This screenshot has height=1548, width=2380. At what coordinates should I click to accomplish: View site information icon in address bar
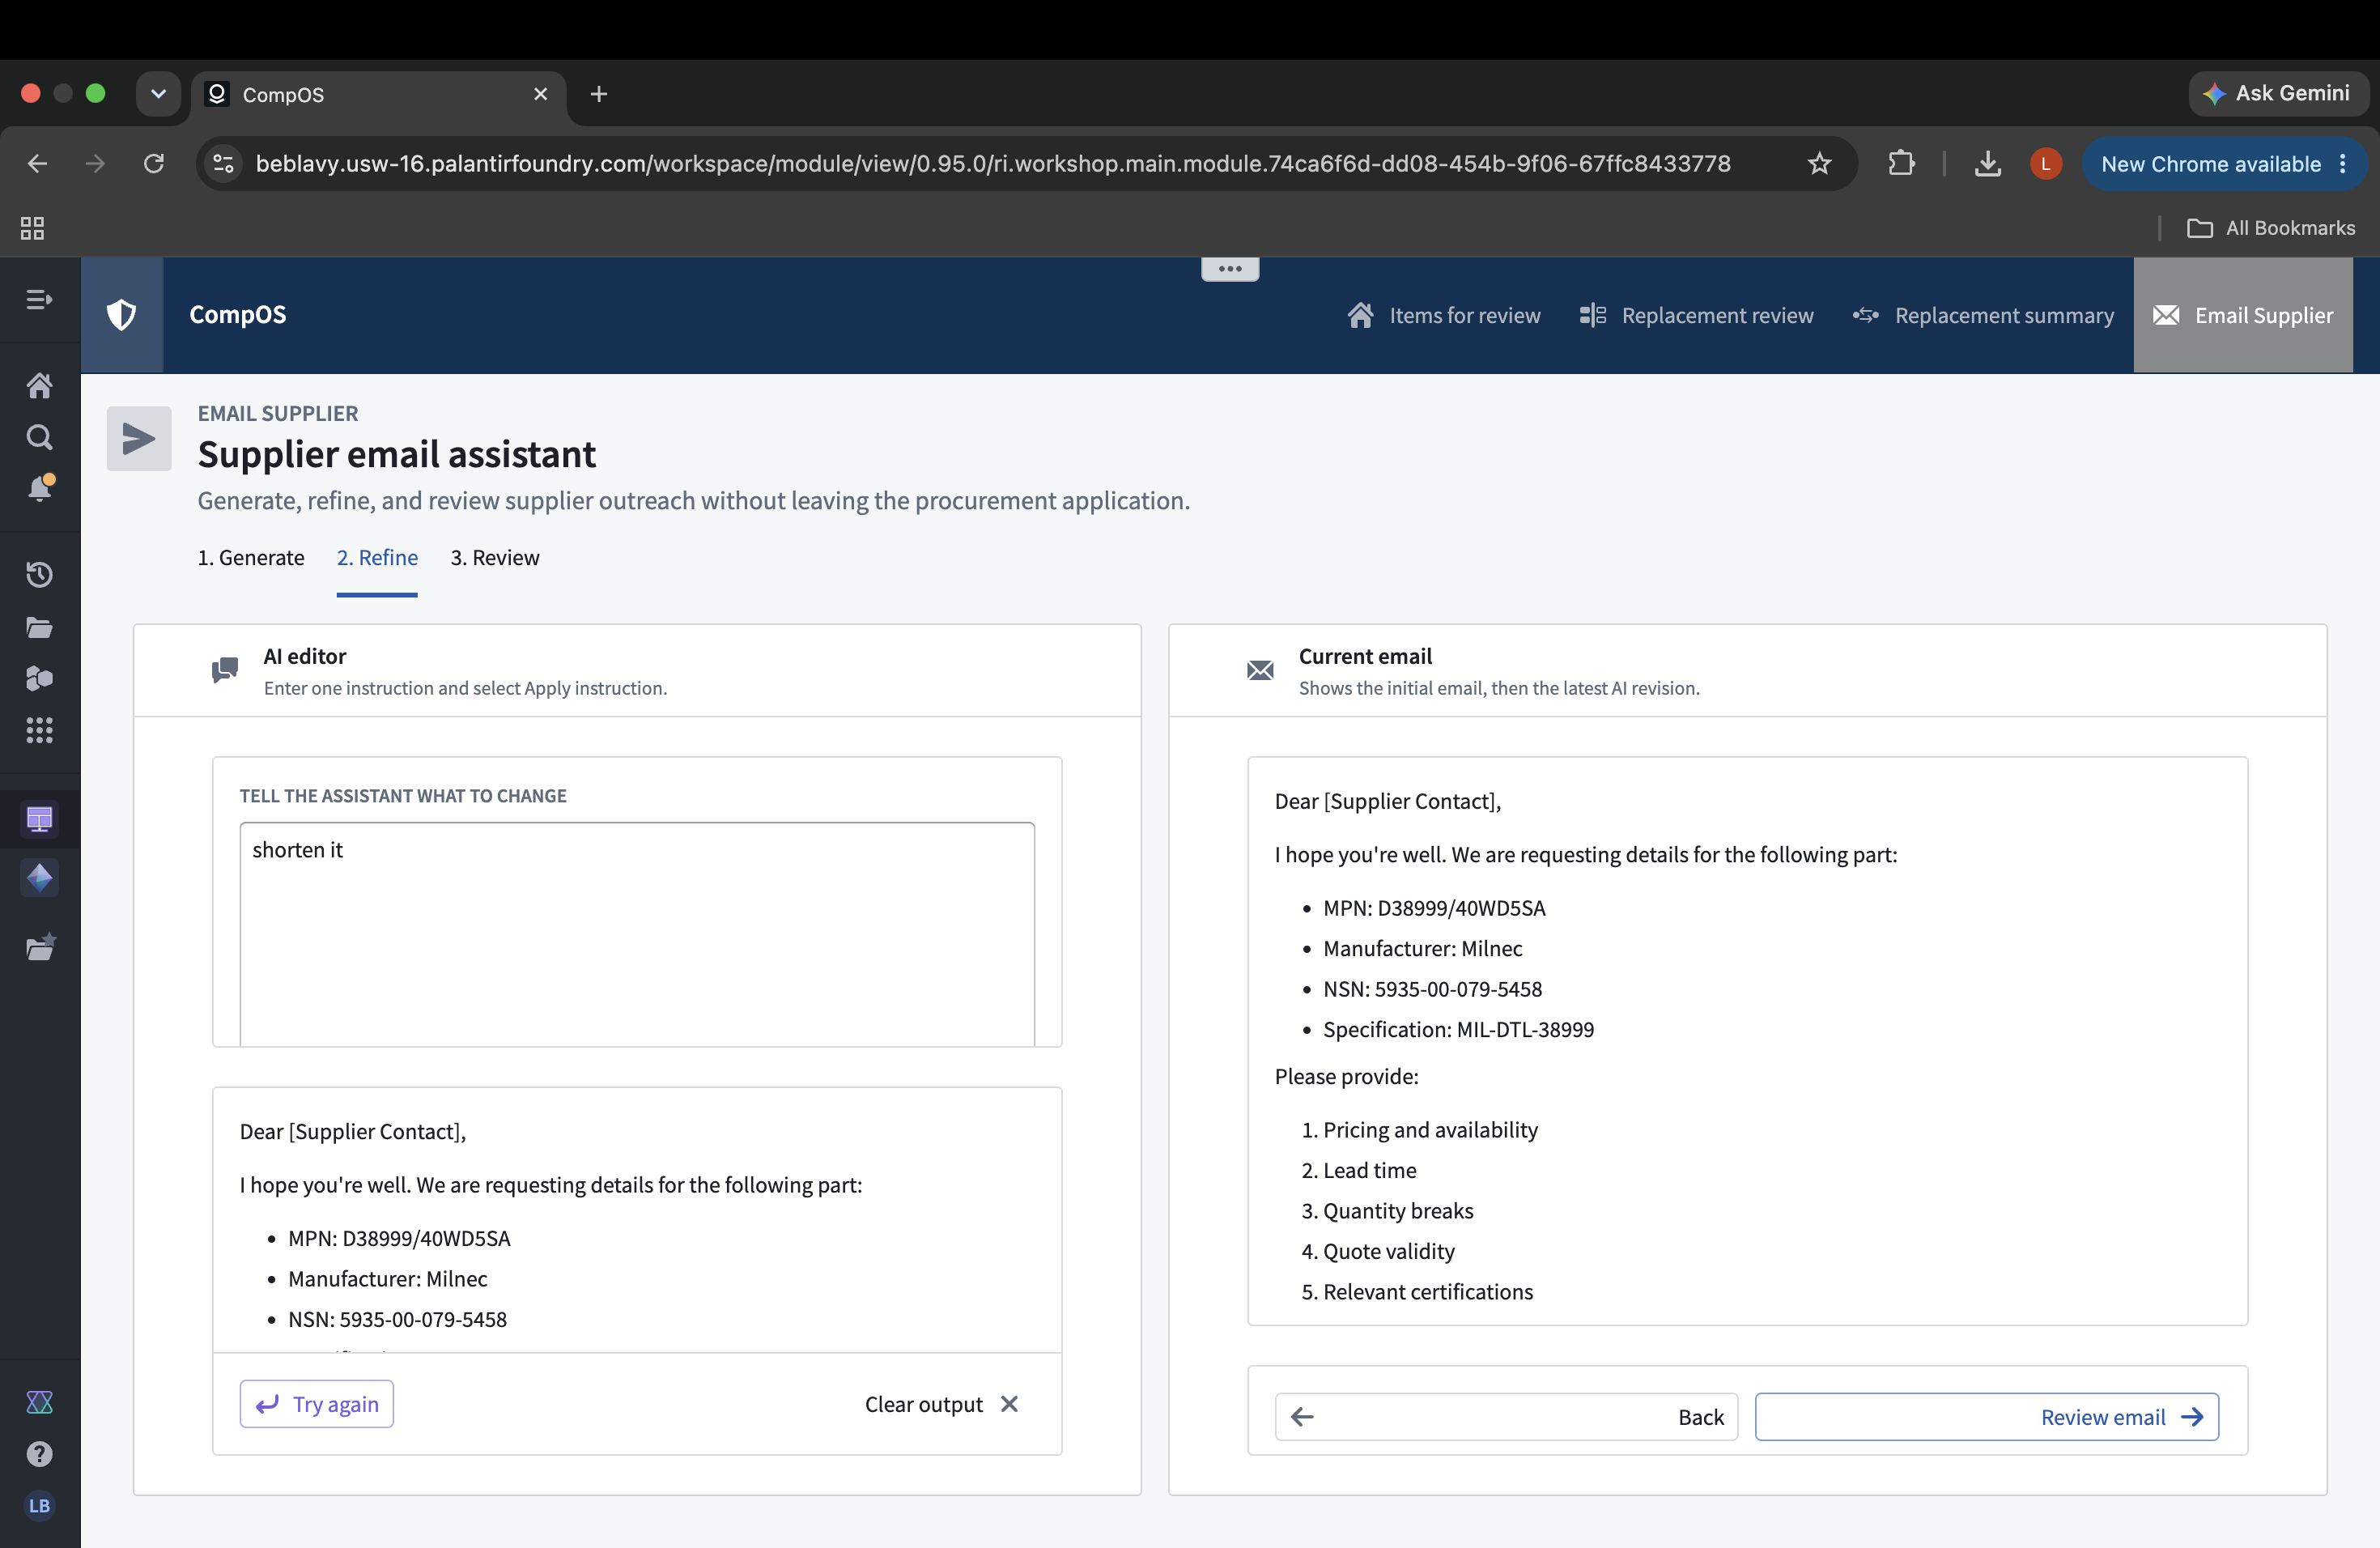click(223, 163)
